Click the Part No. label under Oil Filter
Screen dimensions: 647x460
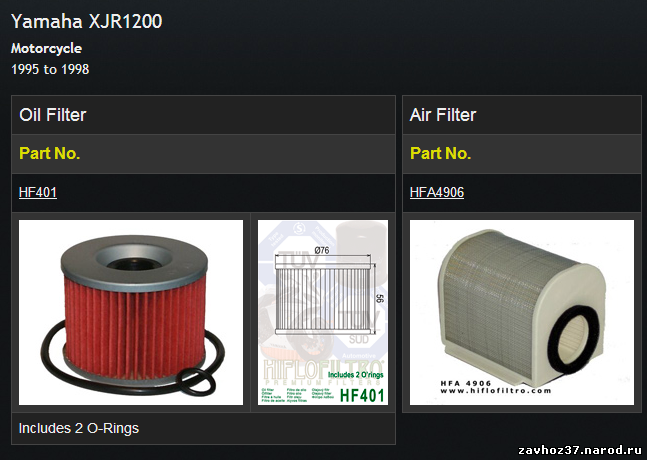pyautogui.click(x=50, y=153)
